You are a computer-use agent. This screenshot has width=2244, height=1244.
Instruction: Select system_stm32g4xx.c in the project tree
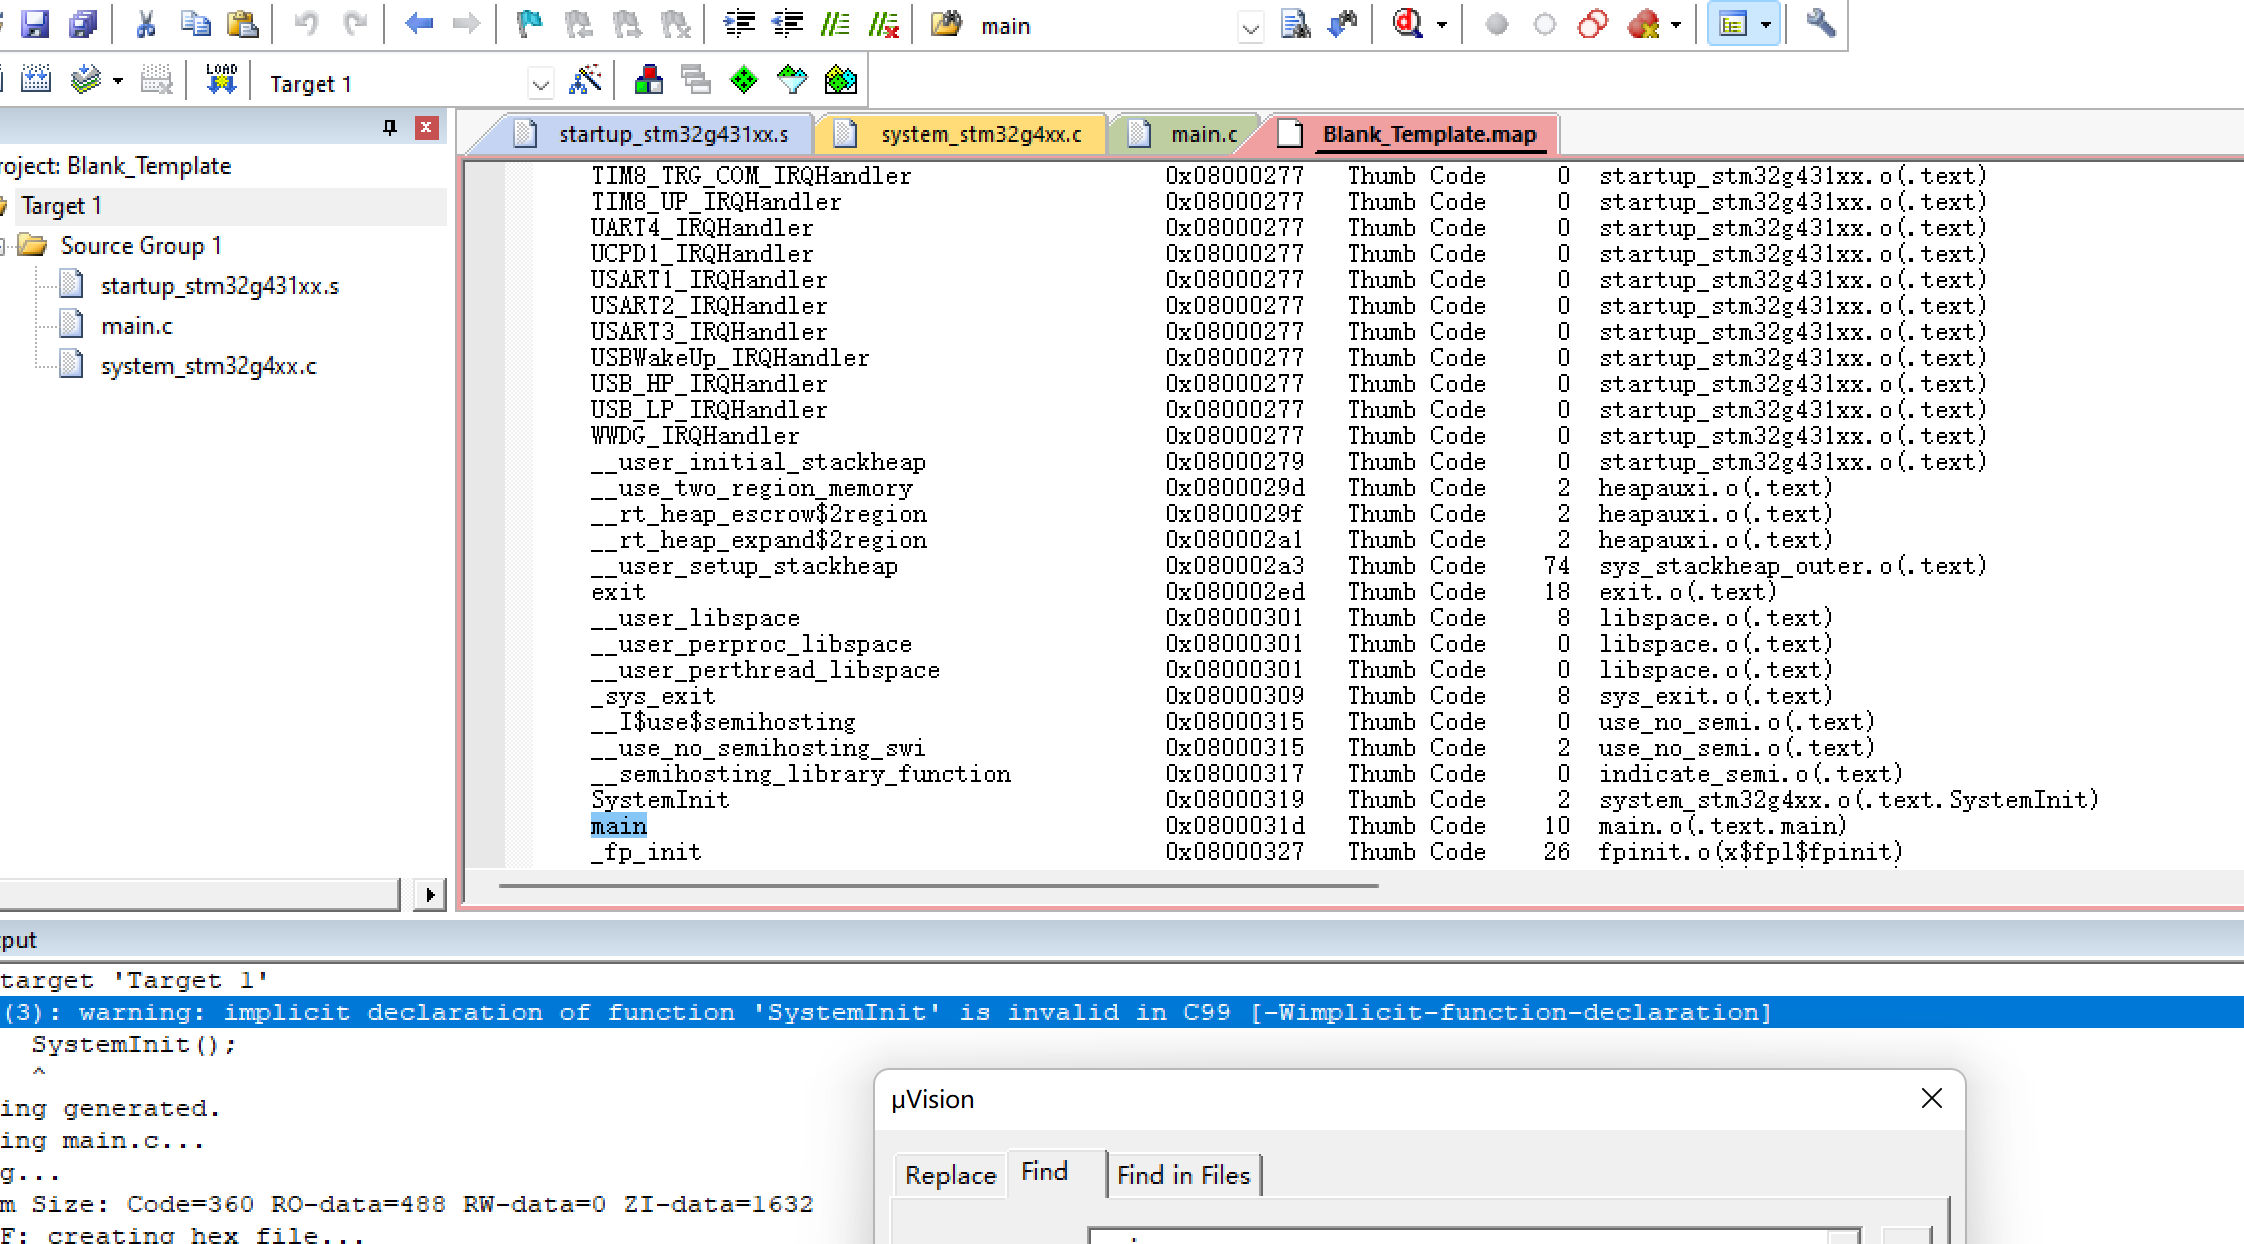point(209,366)
